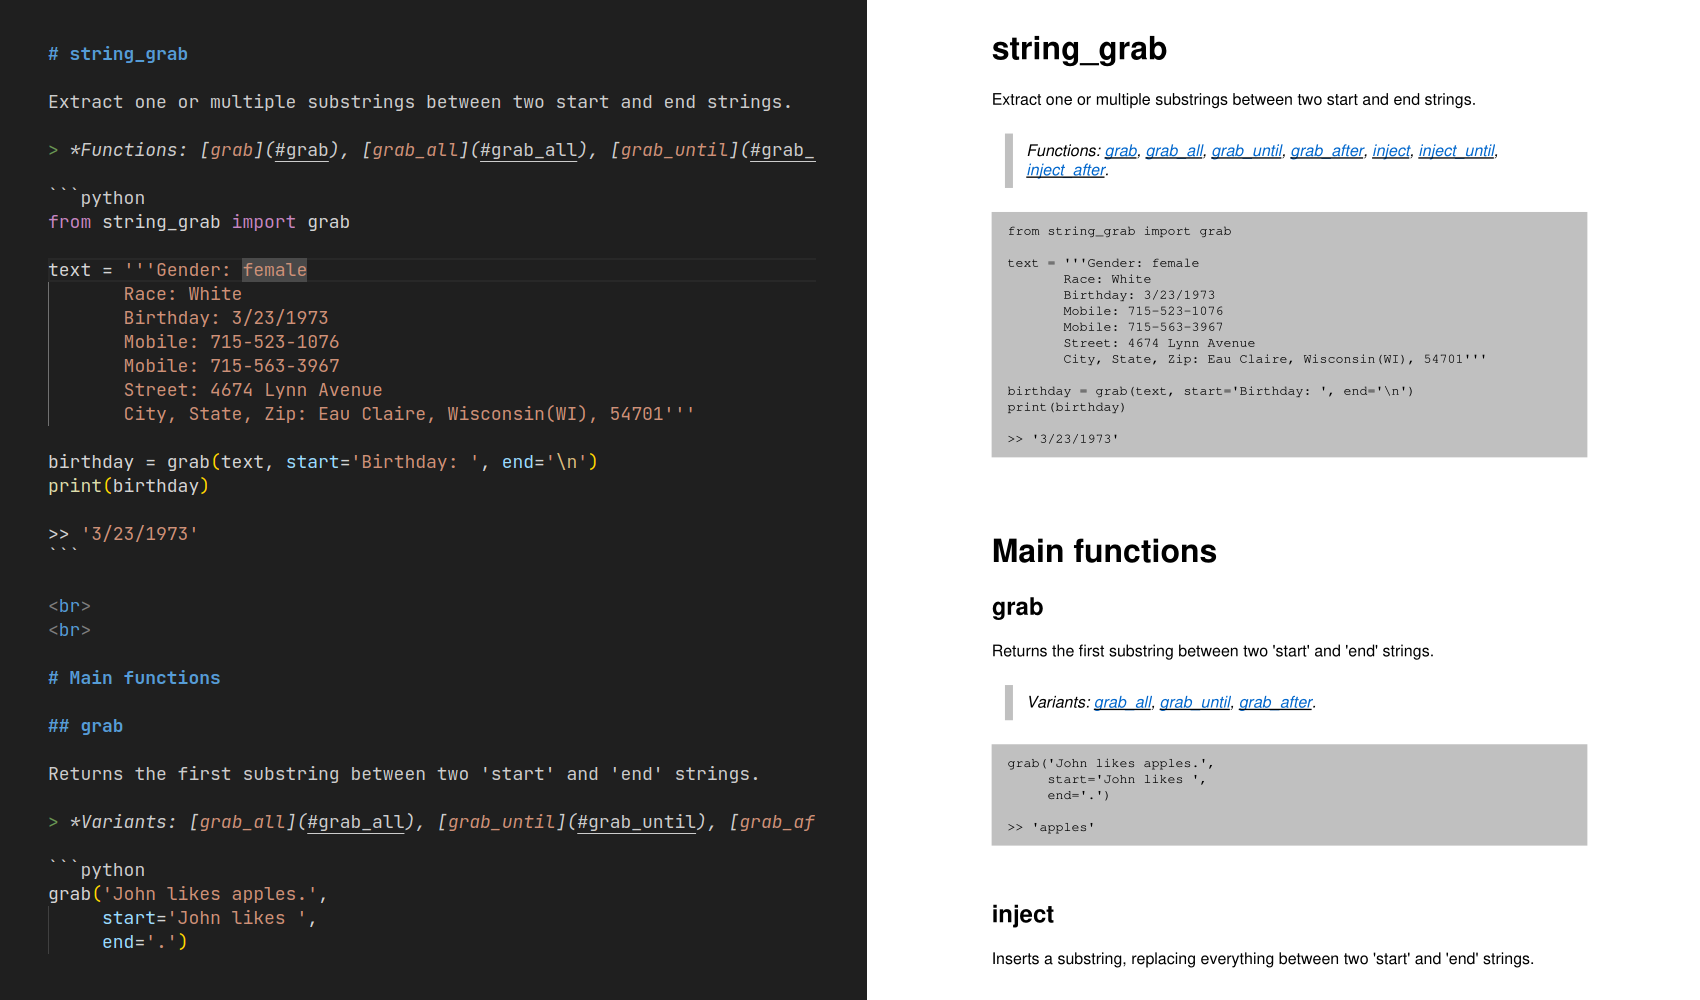Viewport: 1700px width, 1000px height.
Task: Follow the grab_until link in Functions list
Action: pyautogui.click(x=1246, y=151)
